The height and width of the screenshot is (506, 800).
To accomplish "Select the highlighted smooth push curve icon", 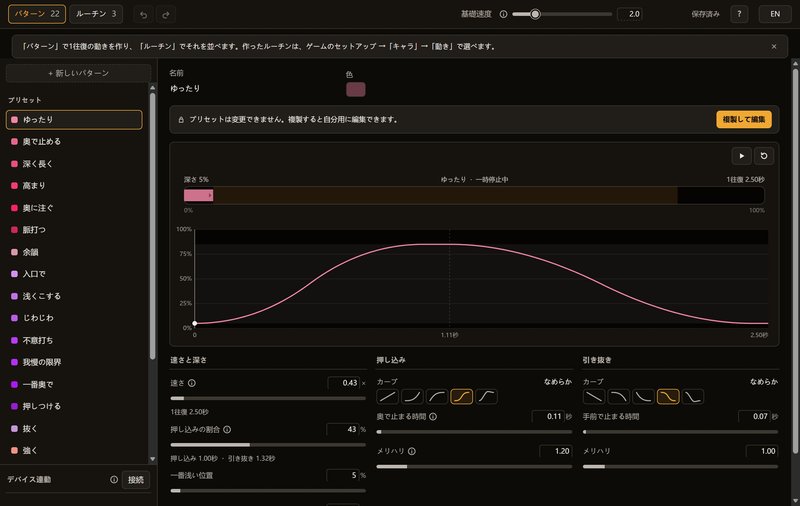I will point(462,396).
